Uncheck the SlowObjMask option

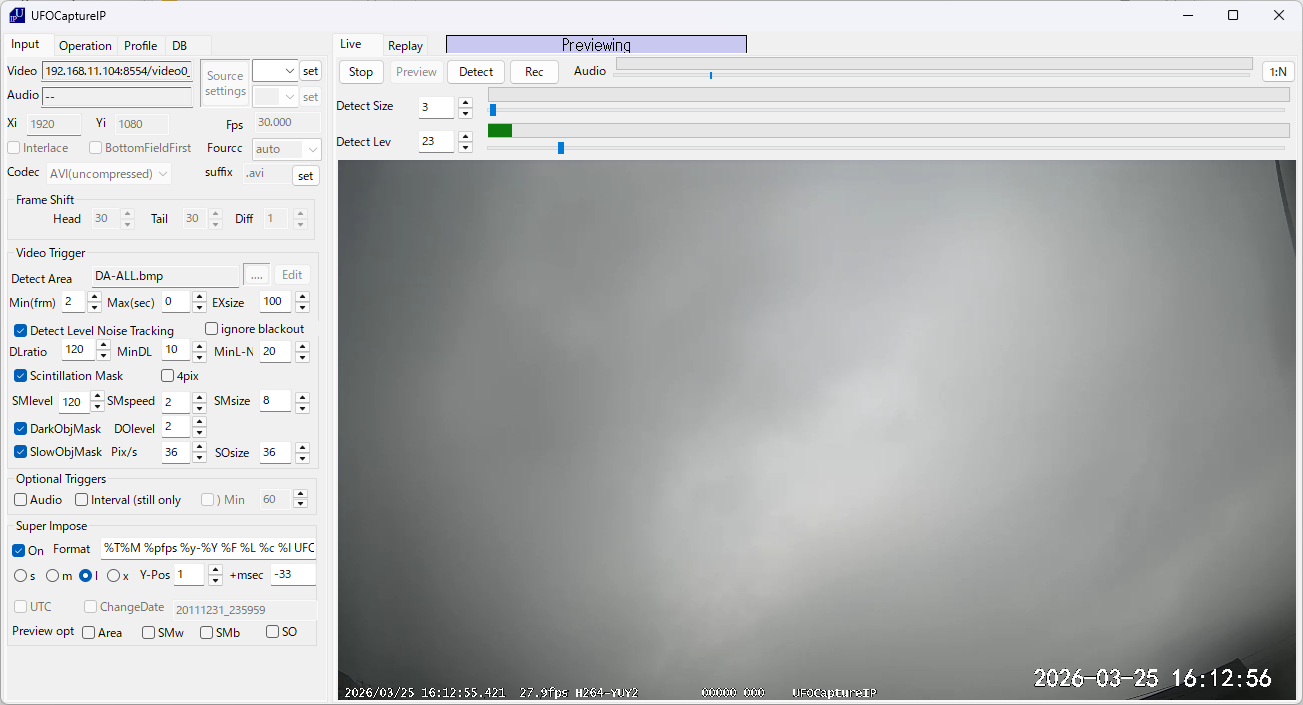pyautogui.click(x=21, y=452)
